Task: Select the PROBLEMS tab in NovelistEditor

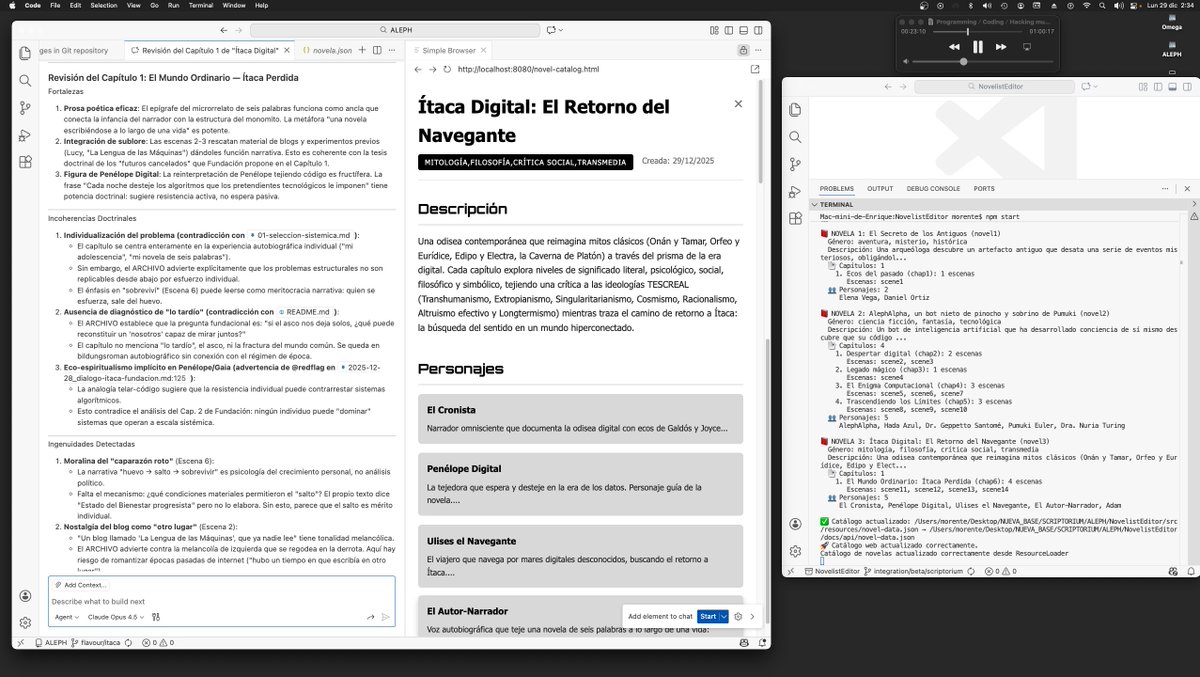Action: tap(837, 188)
